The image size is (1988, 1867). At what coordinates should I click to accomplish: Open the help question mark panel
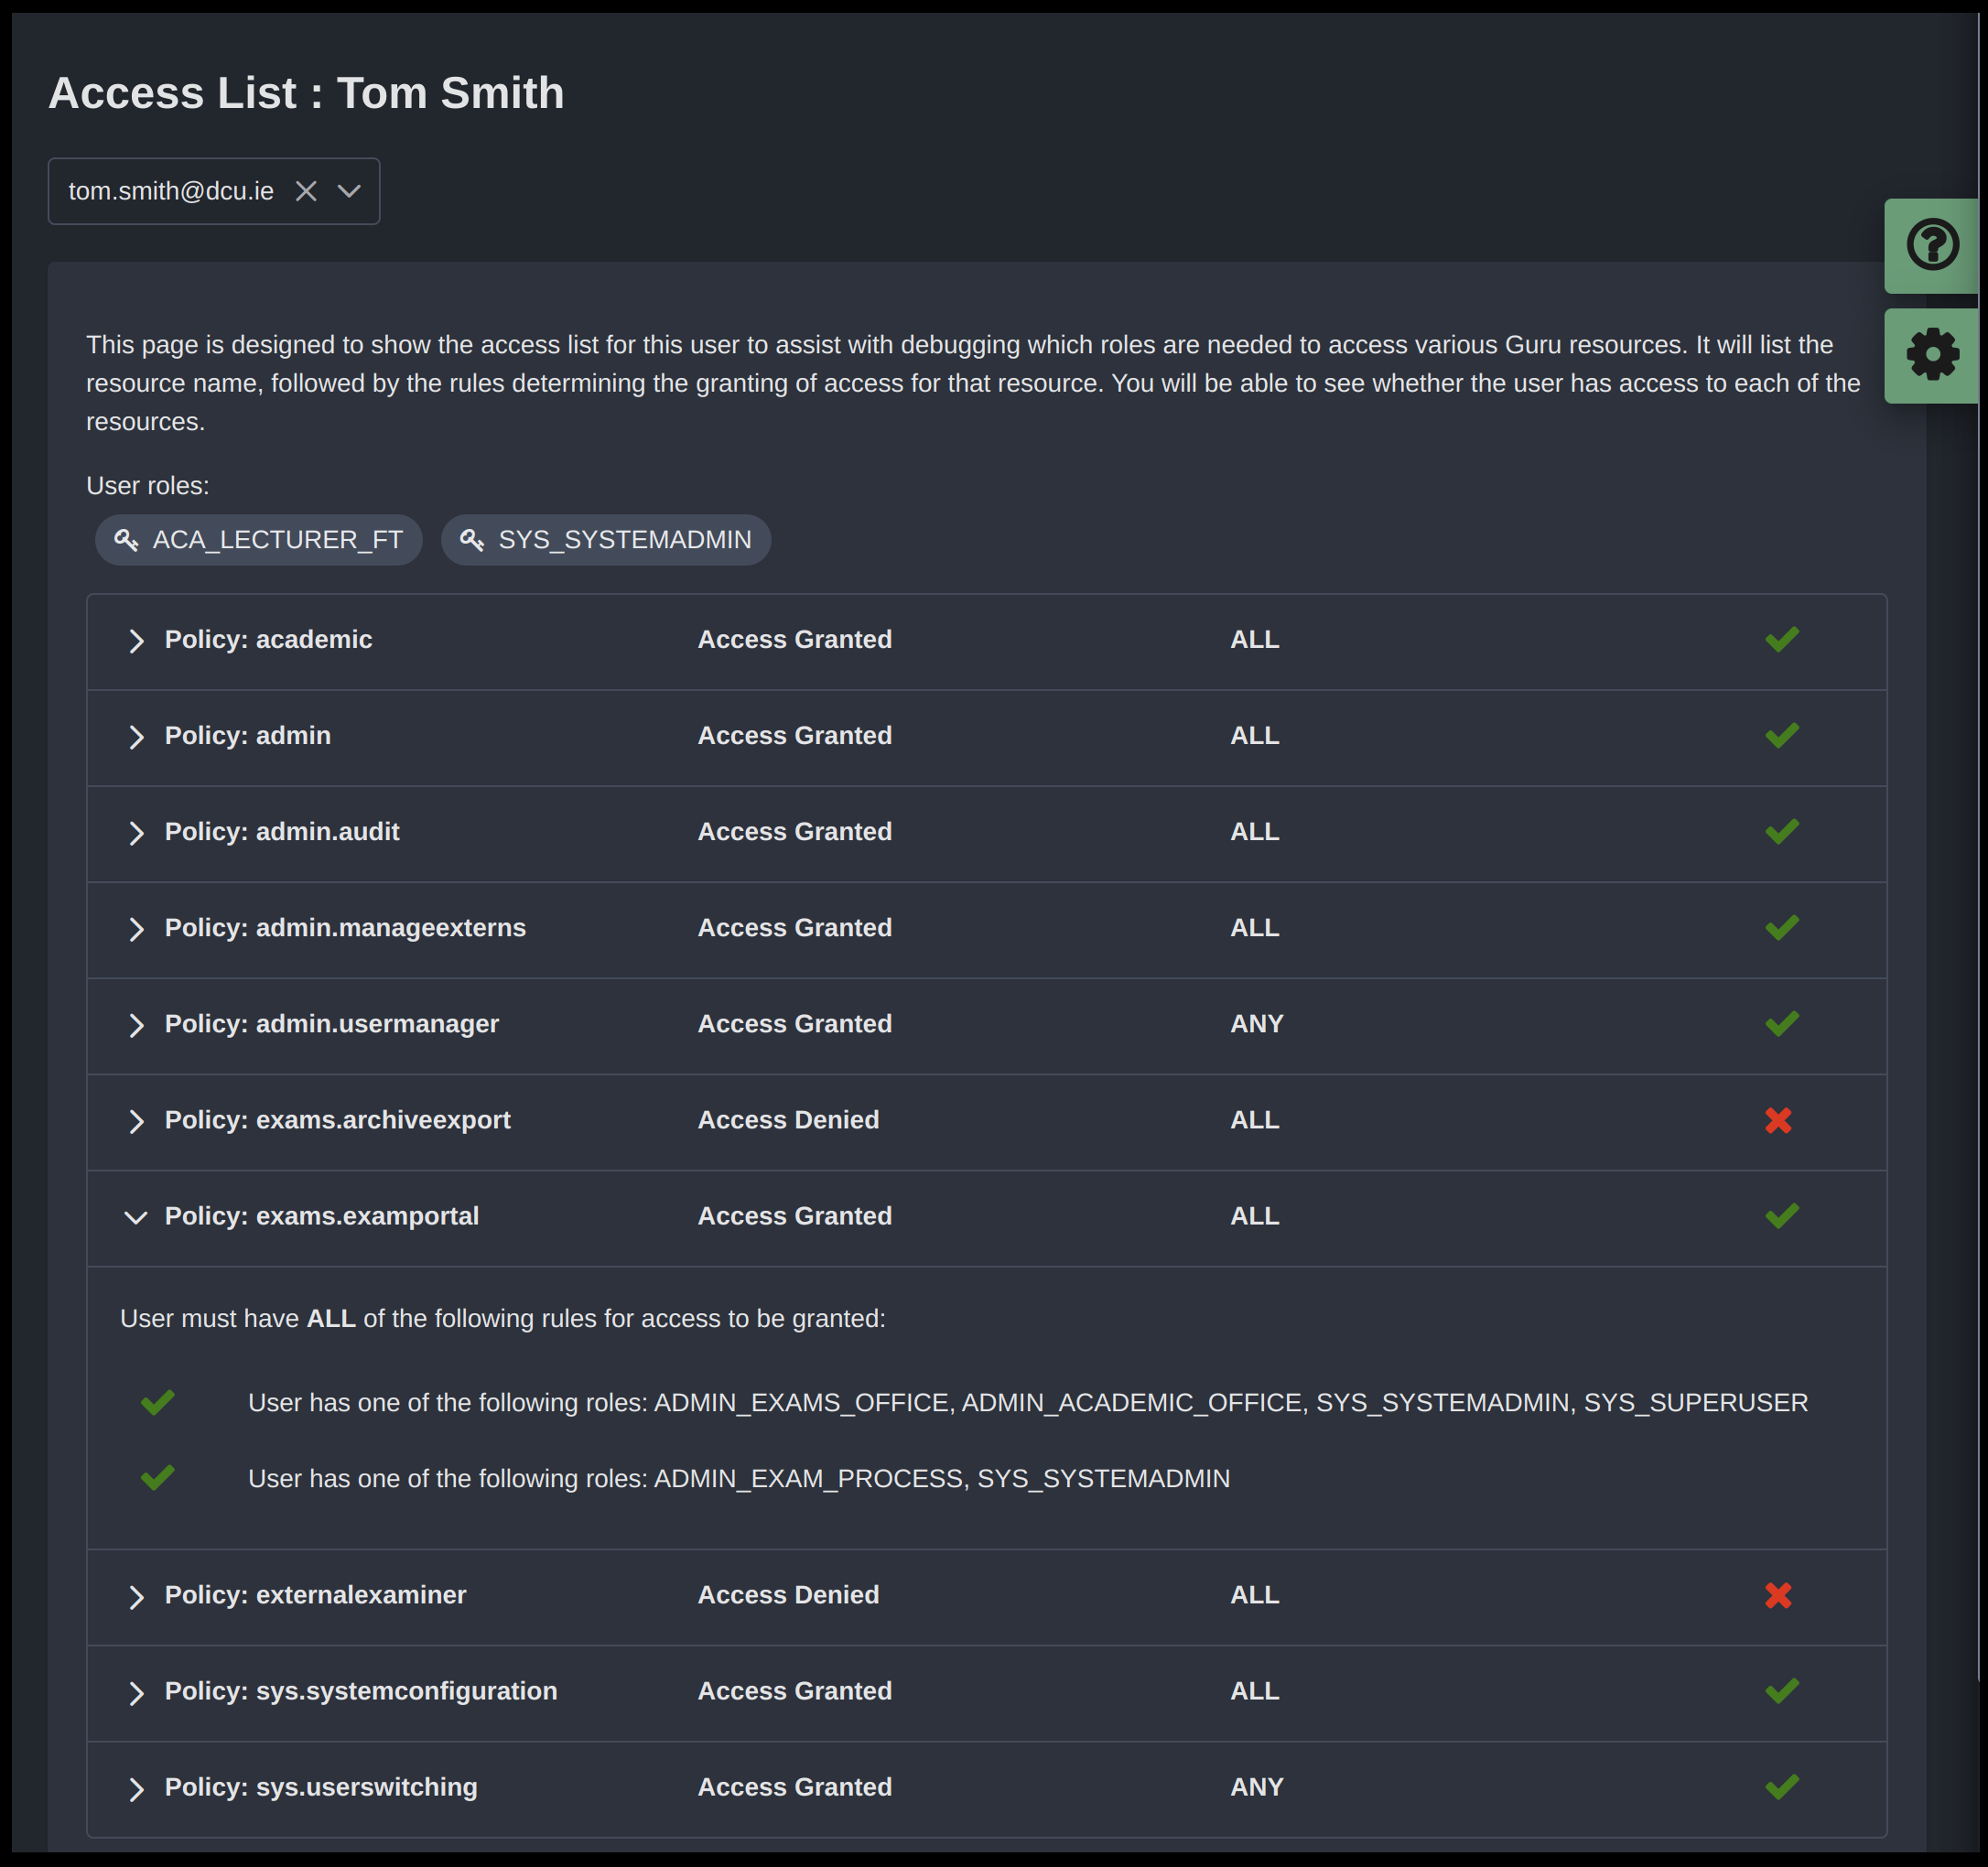pyautogui.click(x=1931, y=245)
